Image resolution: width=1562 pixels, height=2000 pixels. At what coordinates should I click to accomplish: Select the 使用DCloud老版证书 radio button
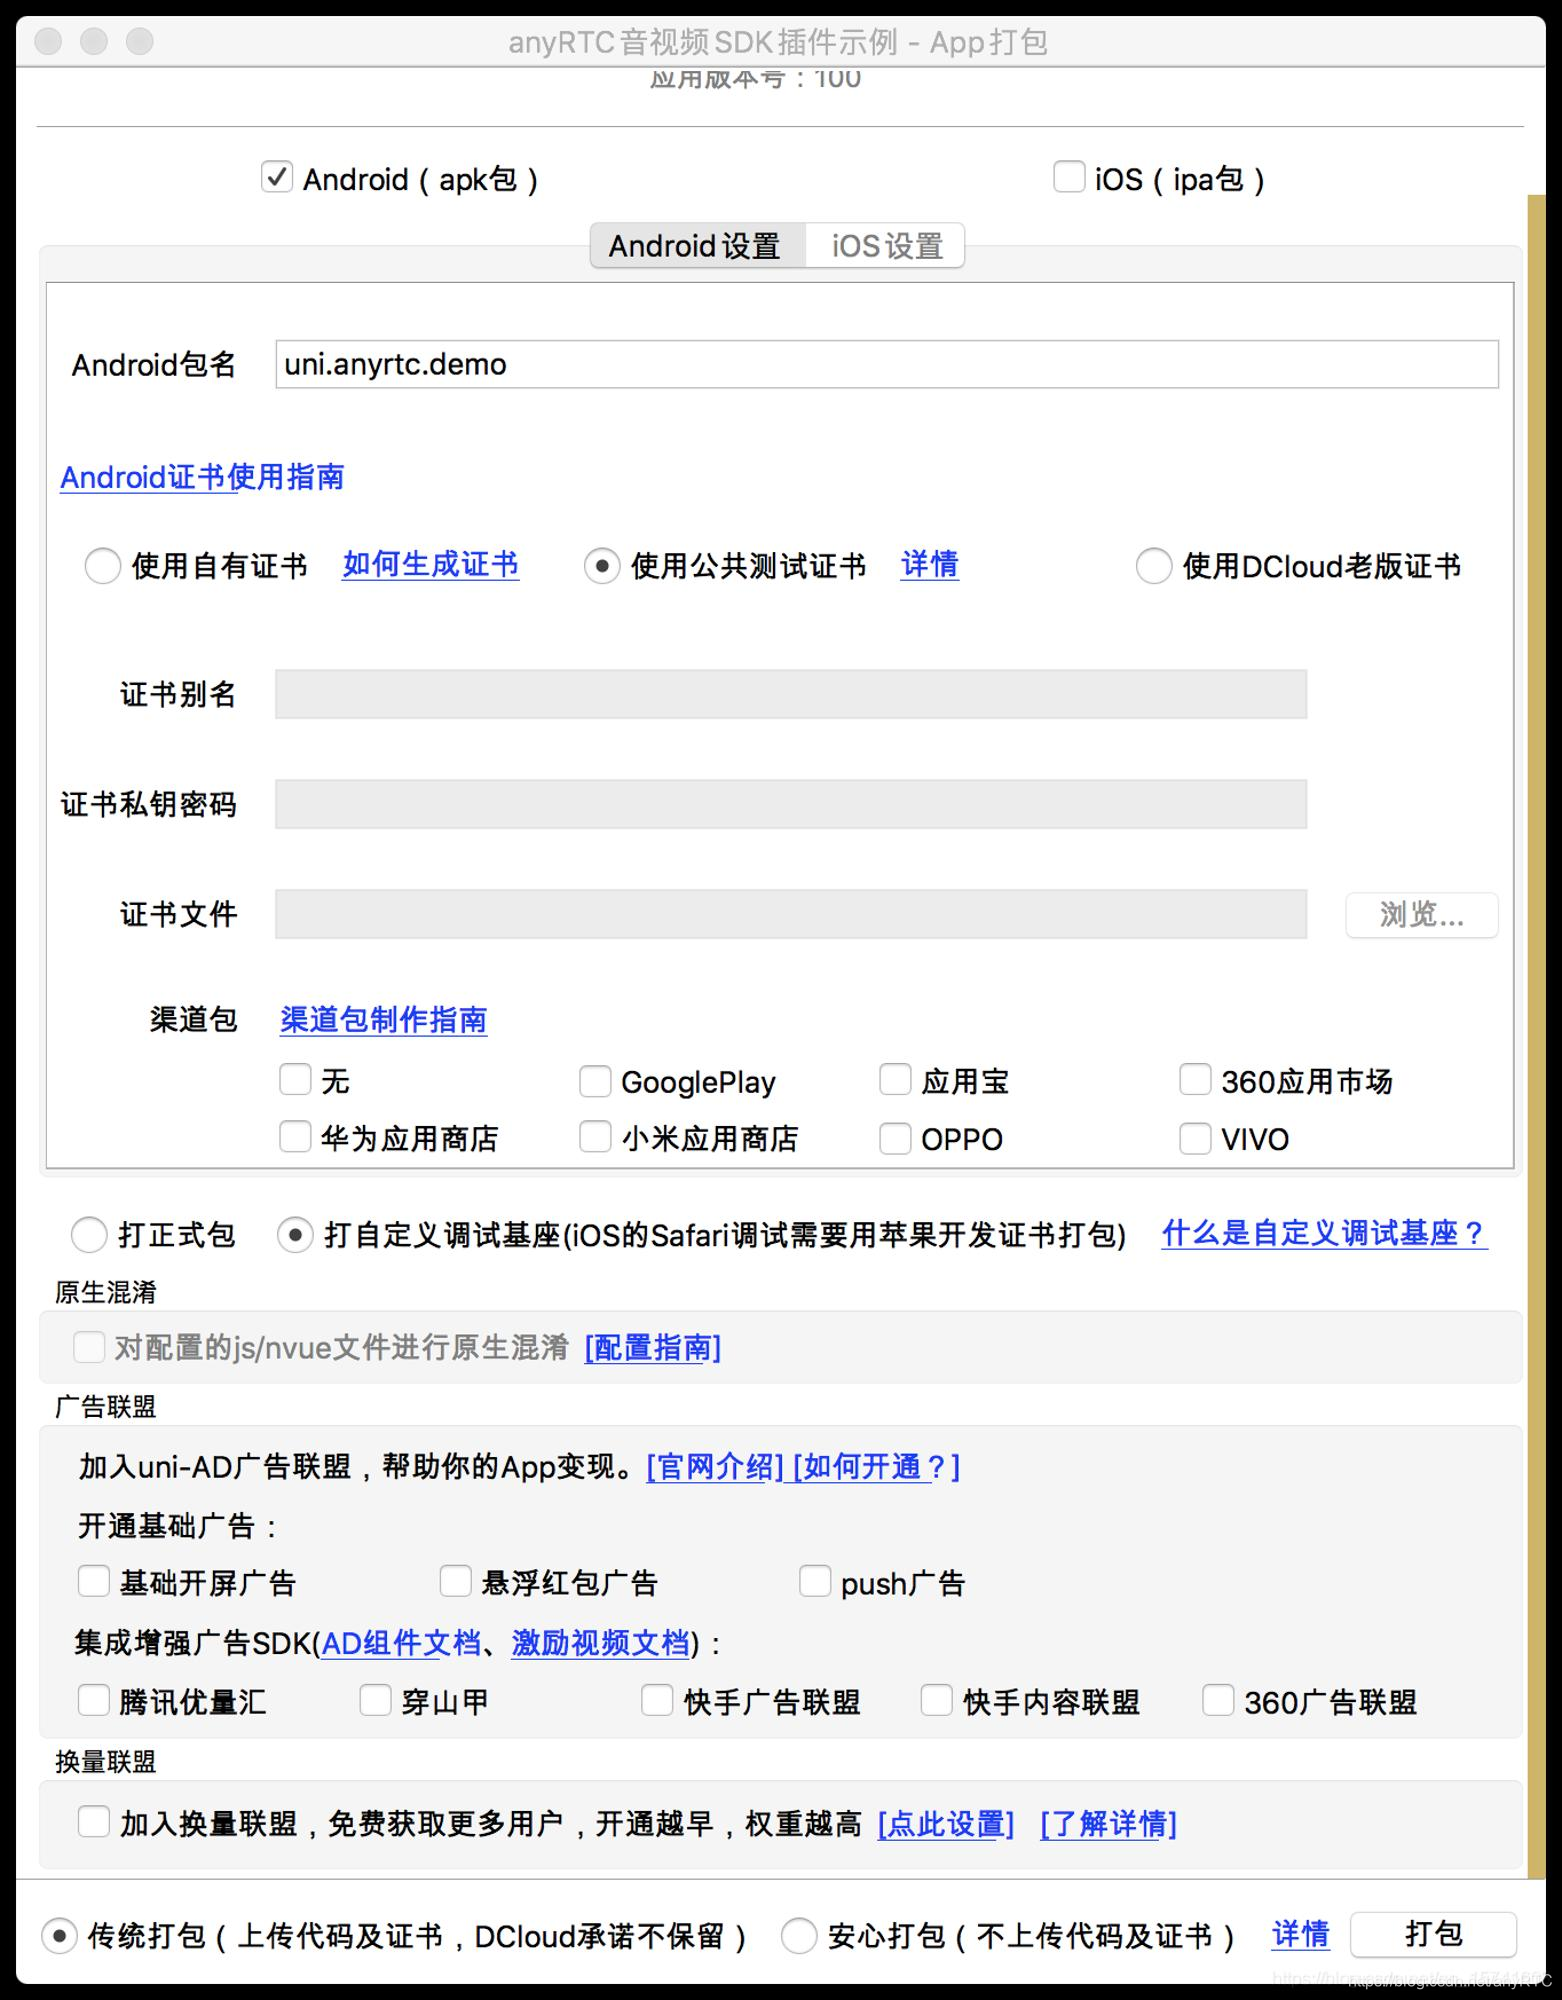pyautogui.click(x=1153, y=566)
